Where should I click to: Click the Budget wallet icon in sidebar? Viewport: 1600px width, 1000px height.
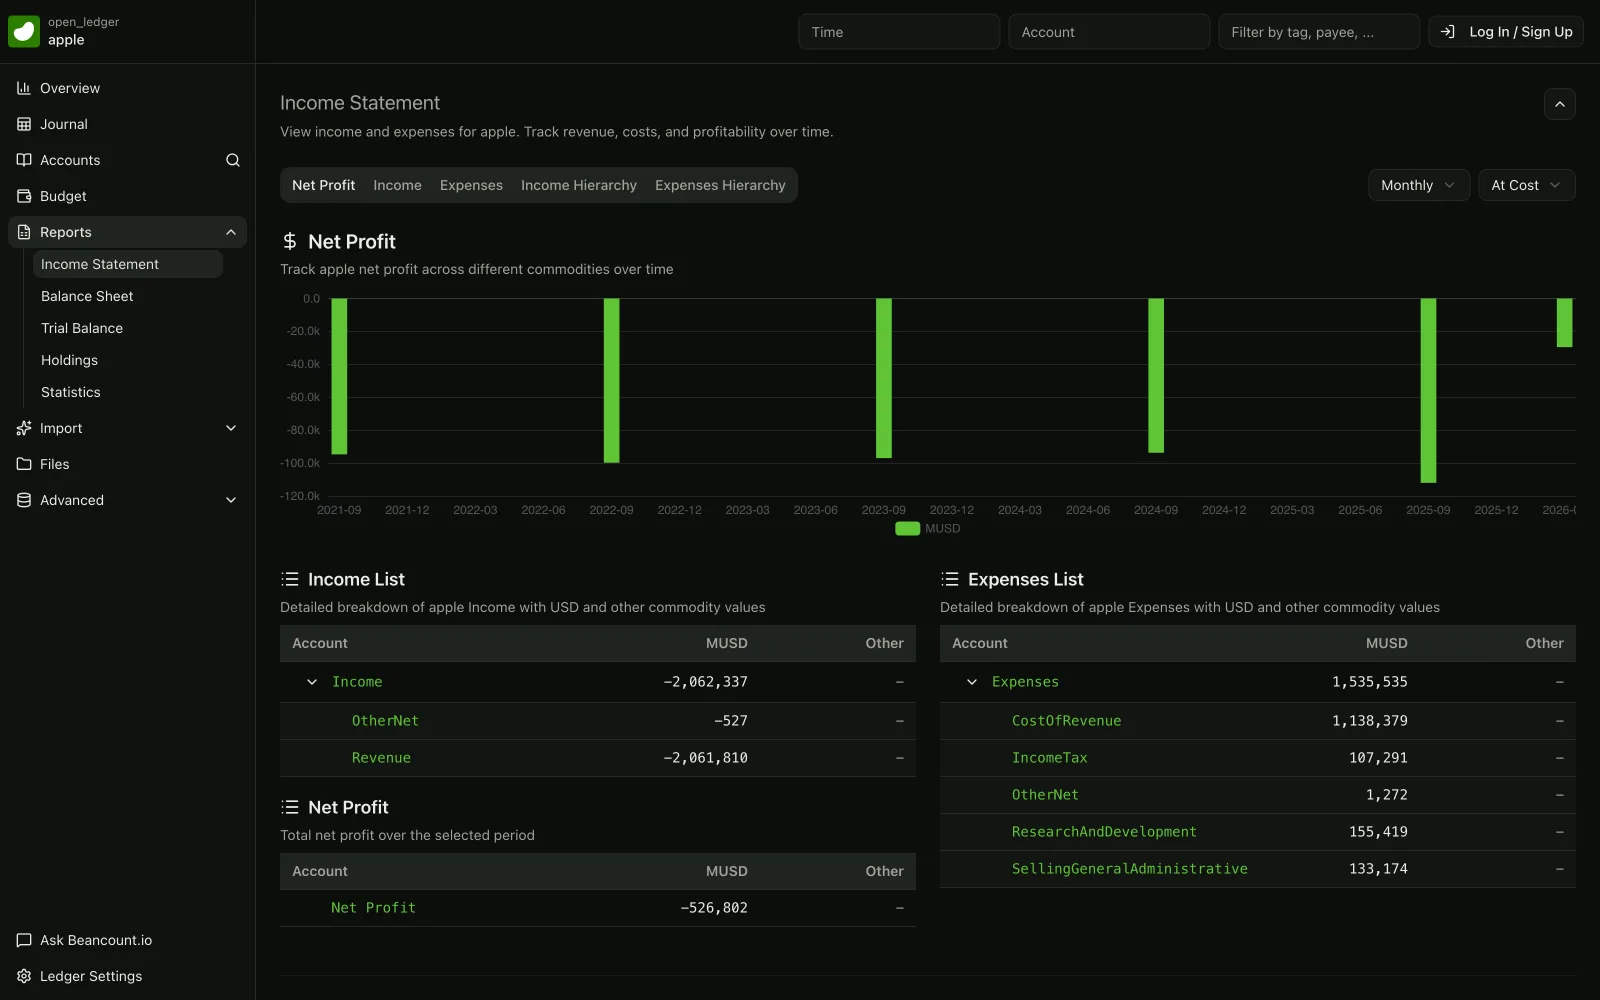pos(24,196)
